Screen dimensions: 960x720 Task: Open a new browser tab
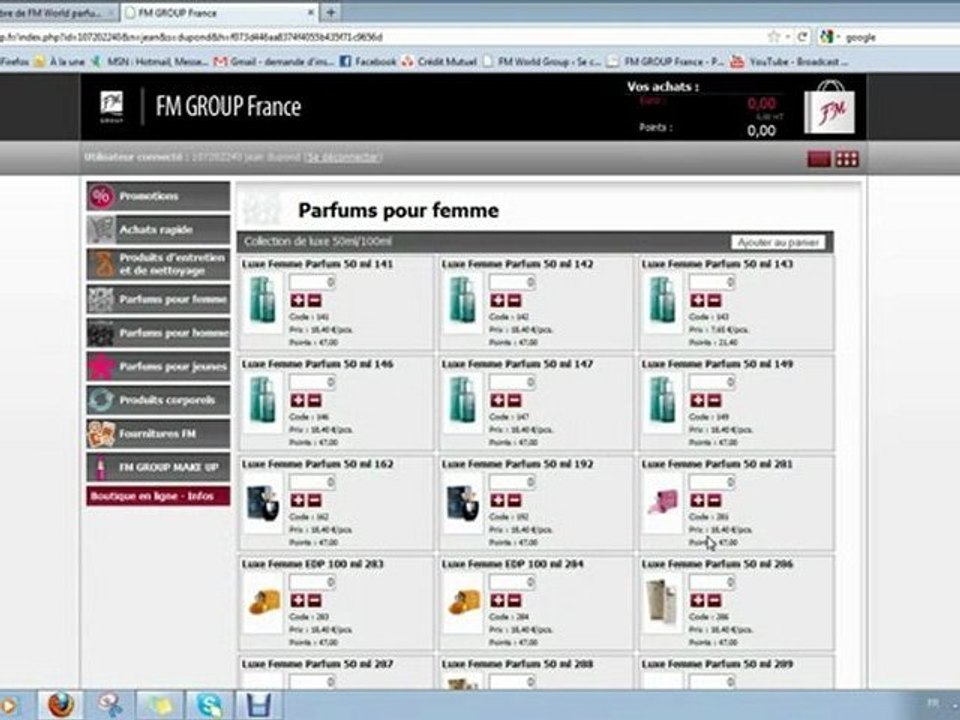[331, 12]
